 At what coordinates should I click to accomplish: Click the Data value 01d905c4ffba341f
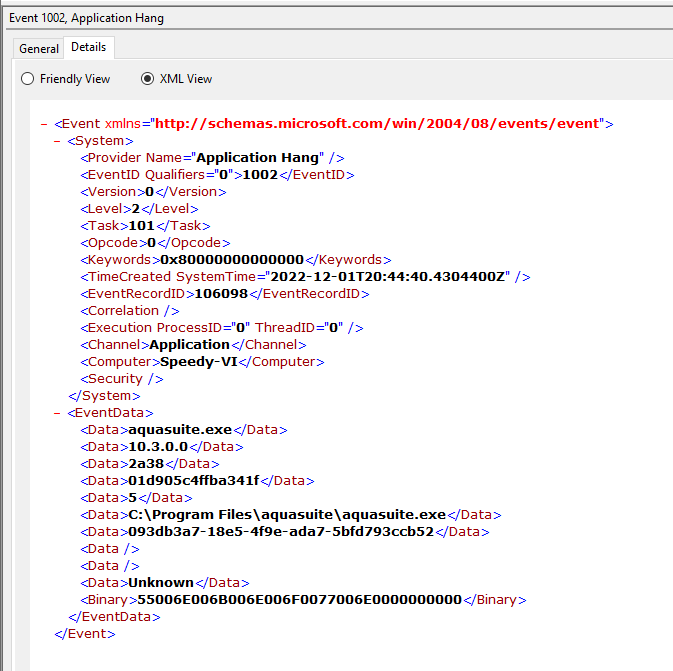click(x=194, y=481)
